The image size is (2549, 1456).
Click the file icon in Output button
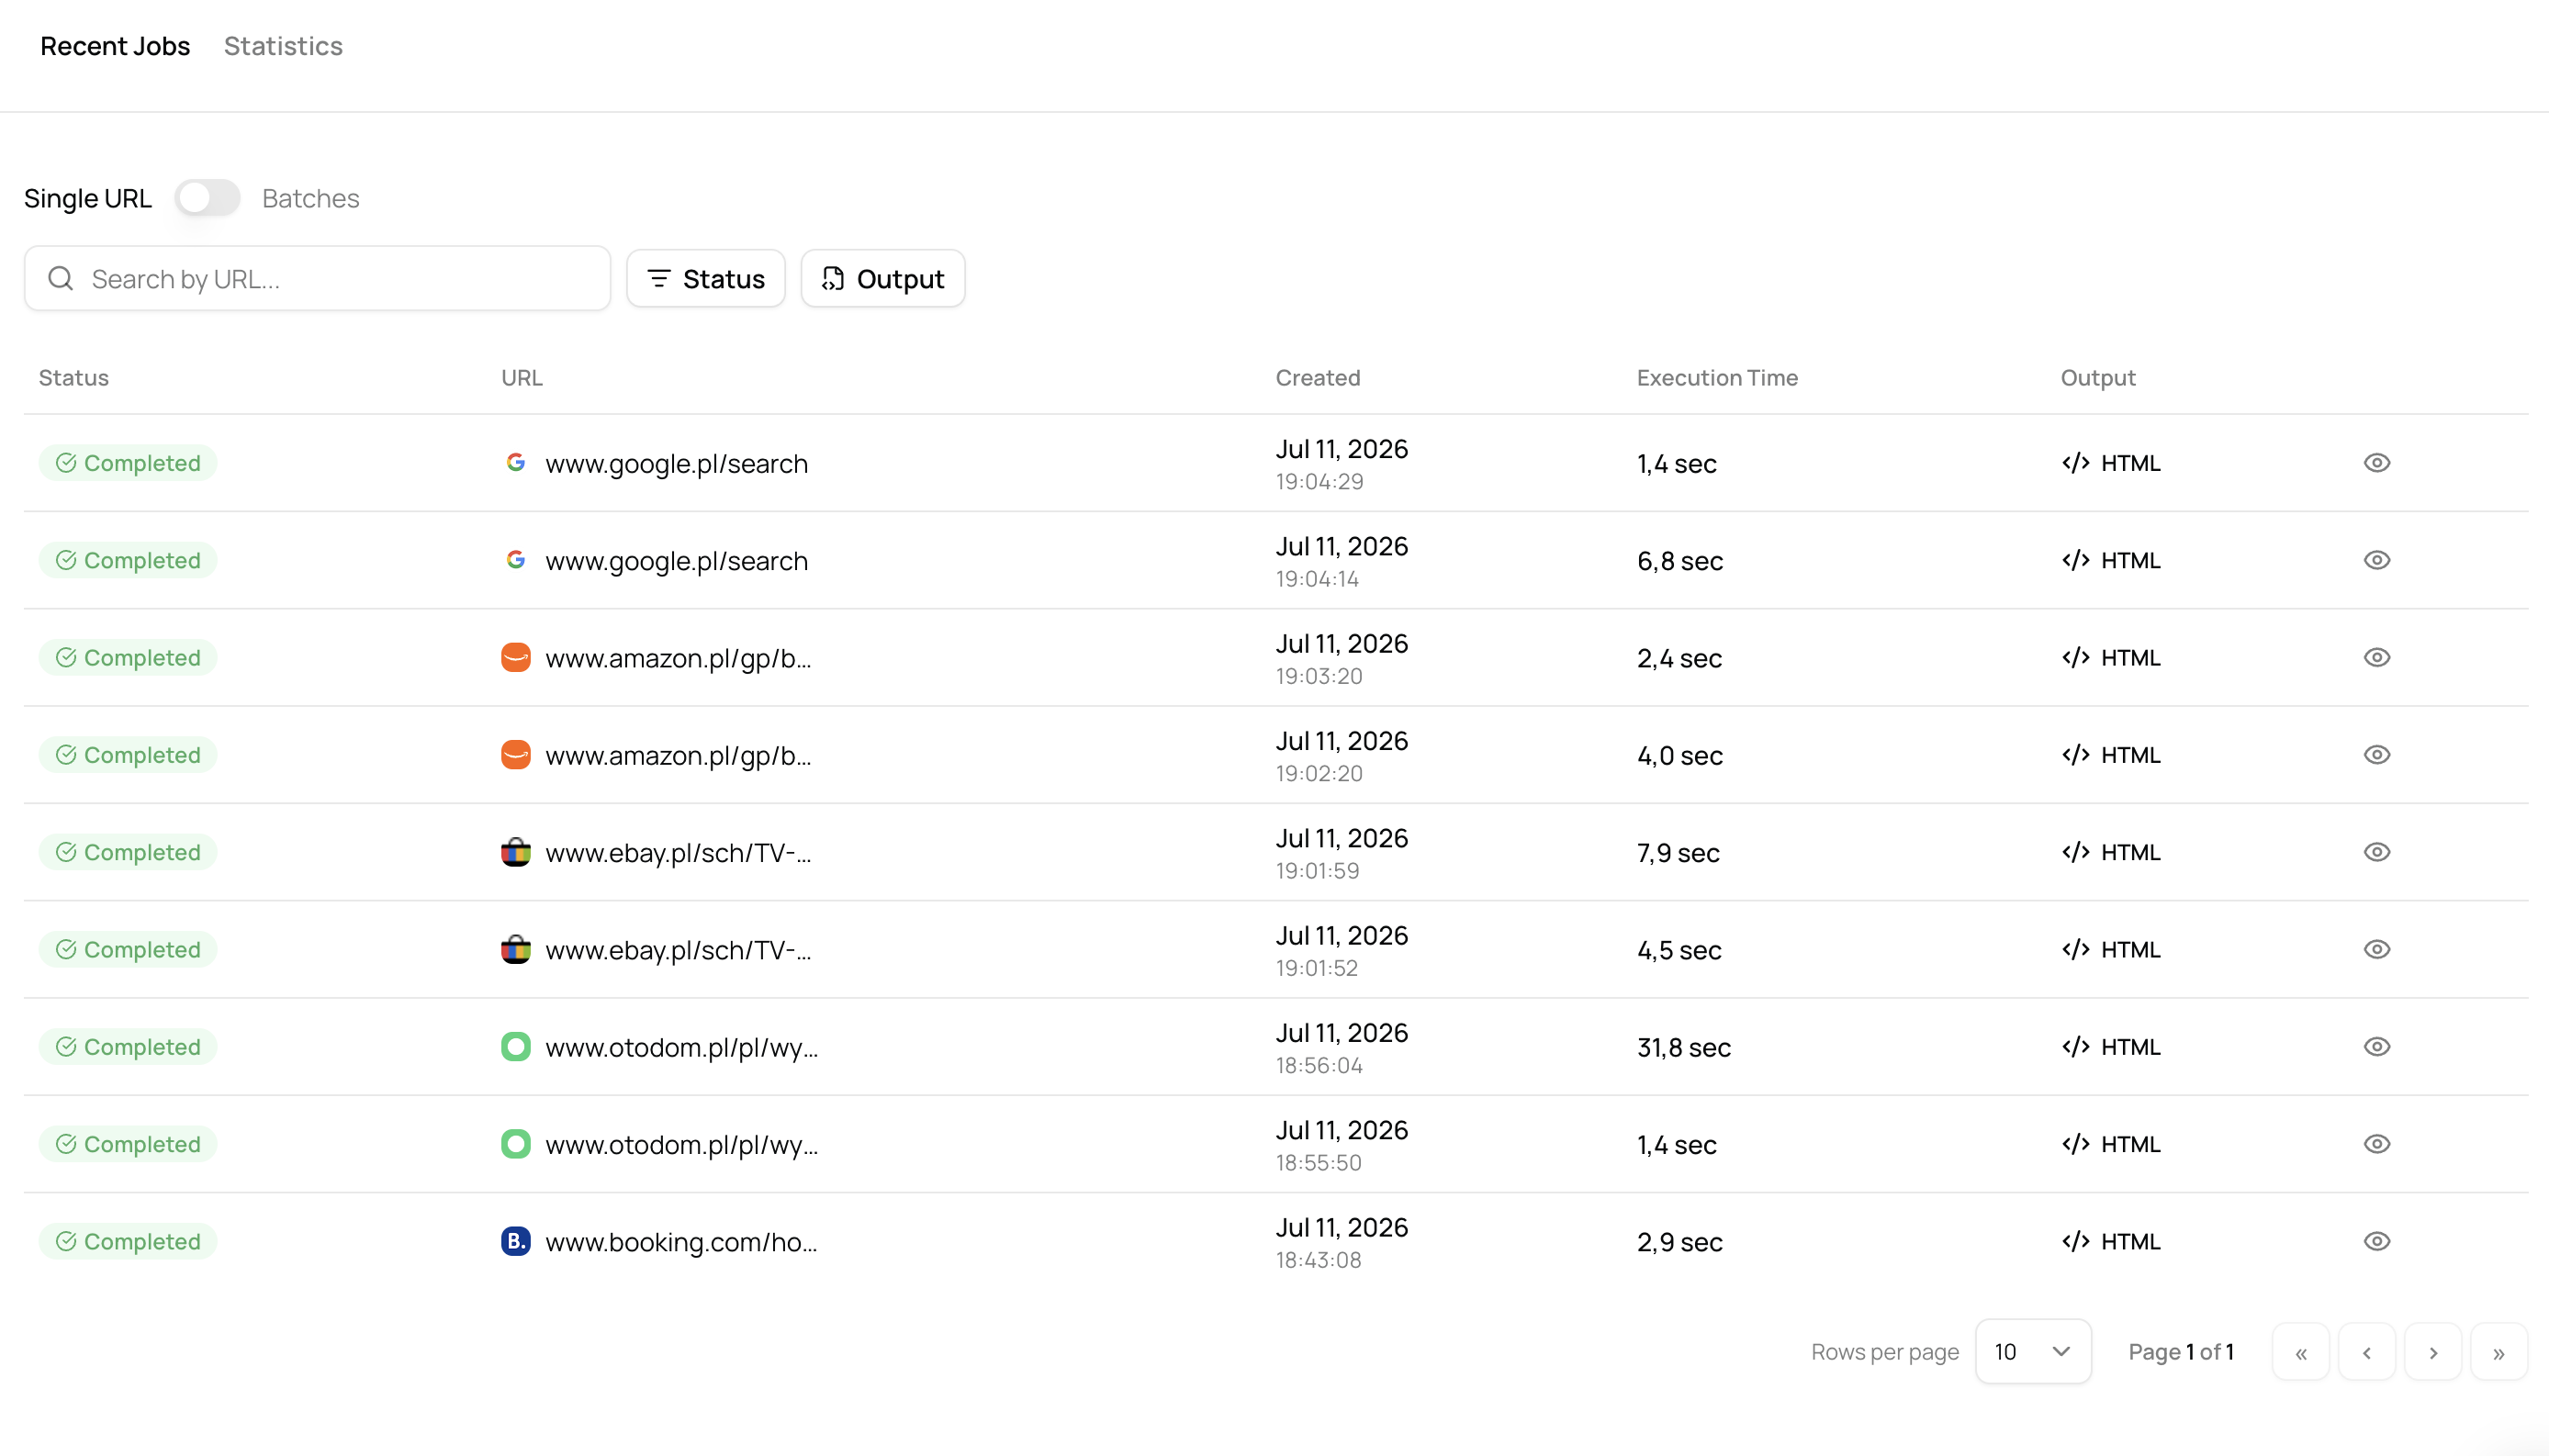(x=833, y=279)
